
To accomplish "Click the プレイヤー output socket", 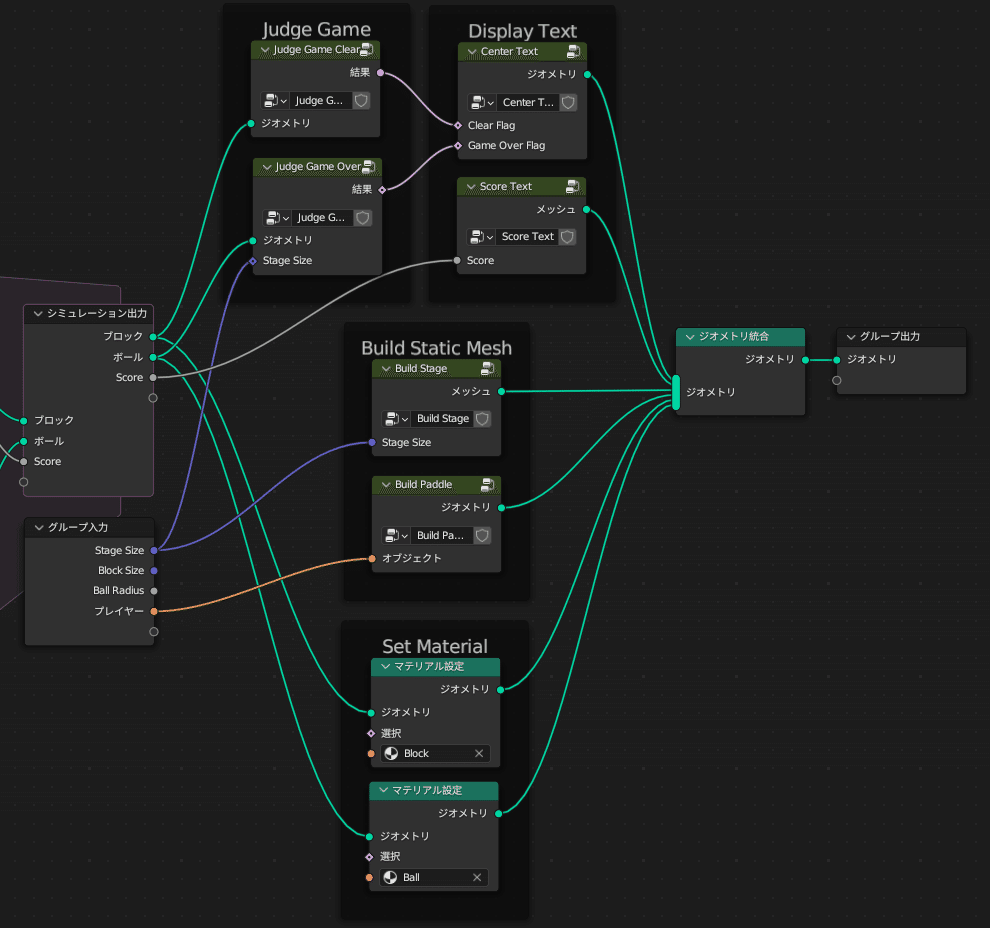I will click(x=154, y=611).
